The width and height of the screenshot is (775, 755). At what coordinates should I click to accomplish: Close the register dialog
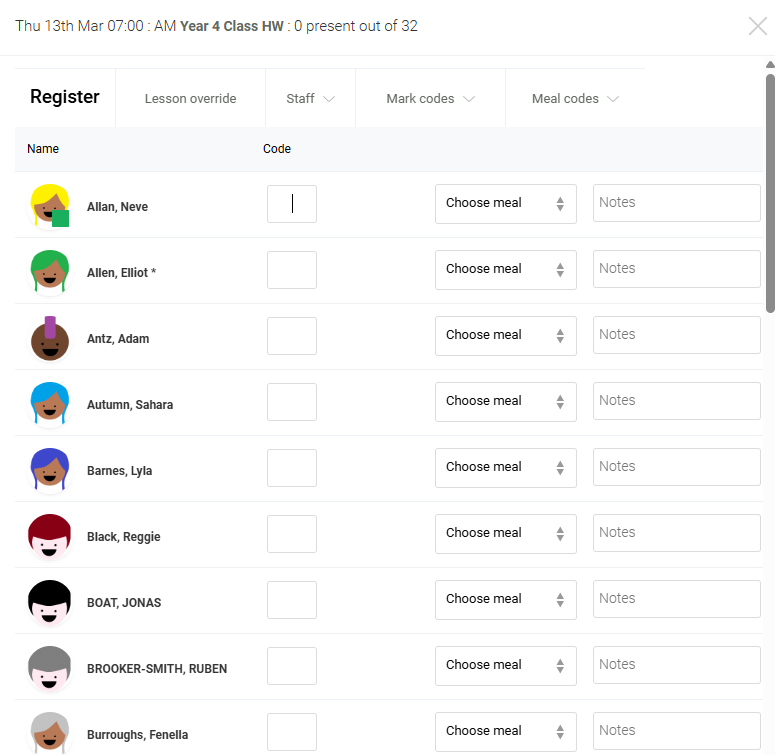point(757,26)
